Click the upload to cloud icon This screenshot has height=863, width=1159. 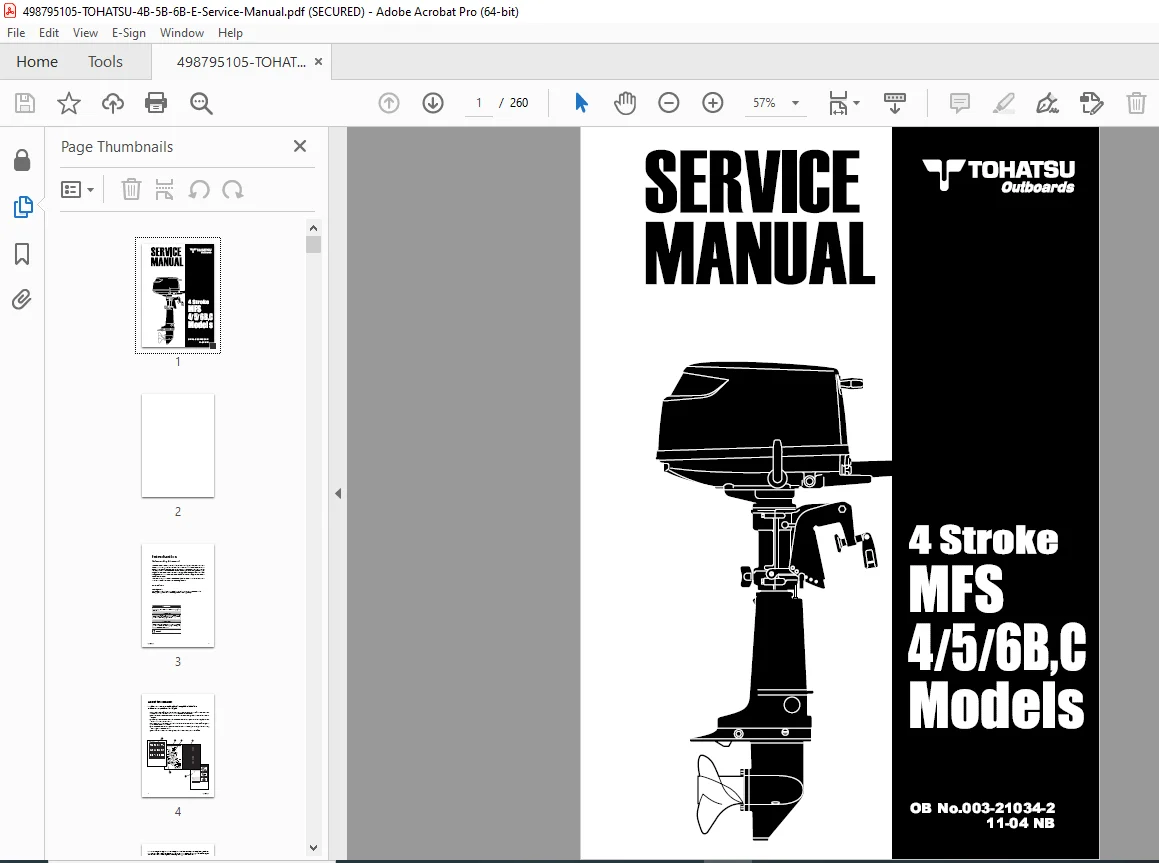click(x=112, y=103)
